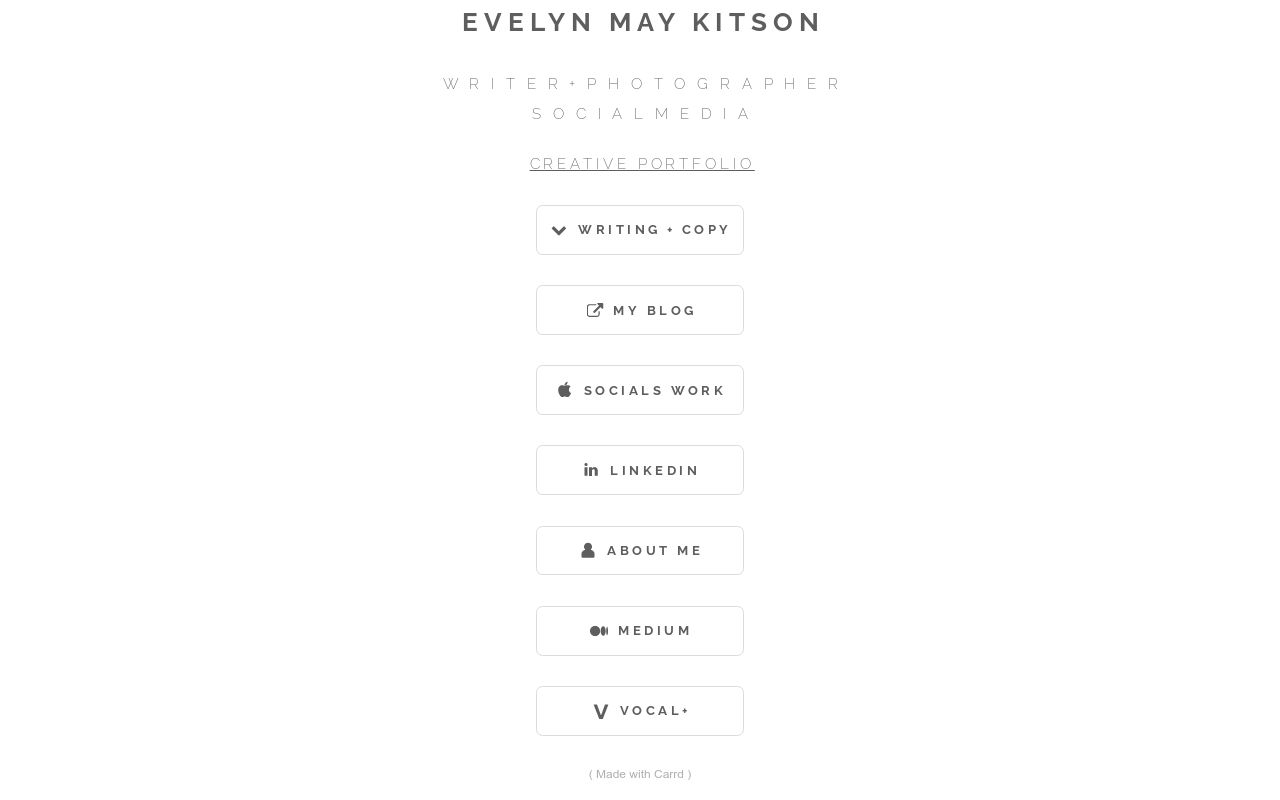Visit the Medium profile button
This screenshot has height=800, width=1280.
click(x=640, y=630)
